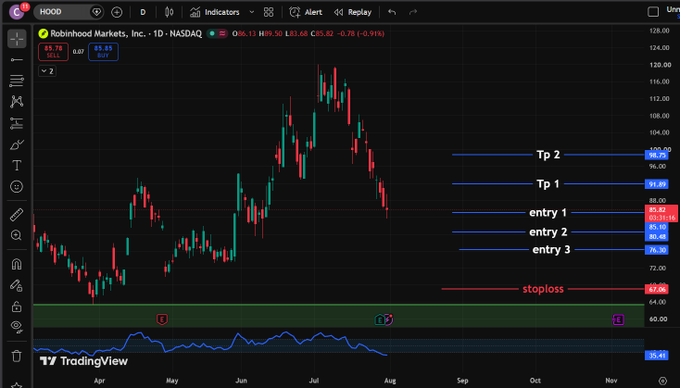Click the teal earnings E marker
This screenshot has width=680, height=388.
click(x=379, y=320)
